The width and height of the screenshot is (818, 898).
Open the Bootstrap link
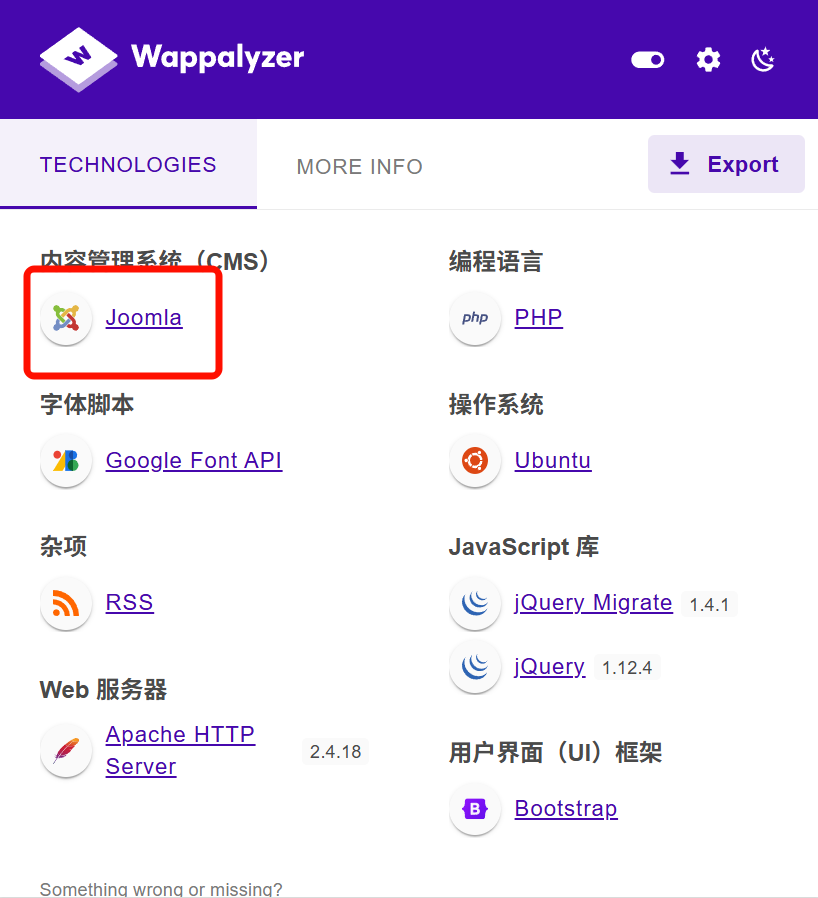point(566,809)
